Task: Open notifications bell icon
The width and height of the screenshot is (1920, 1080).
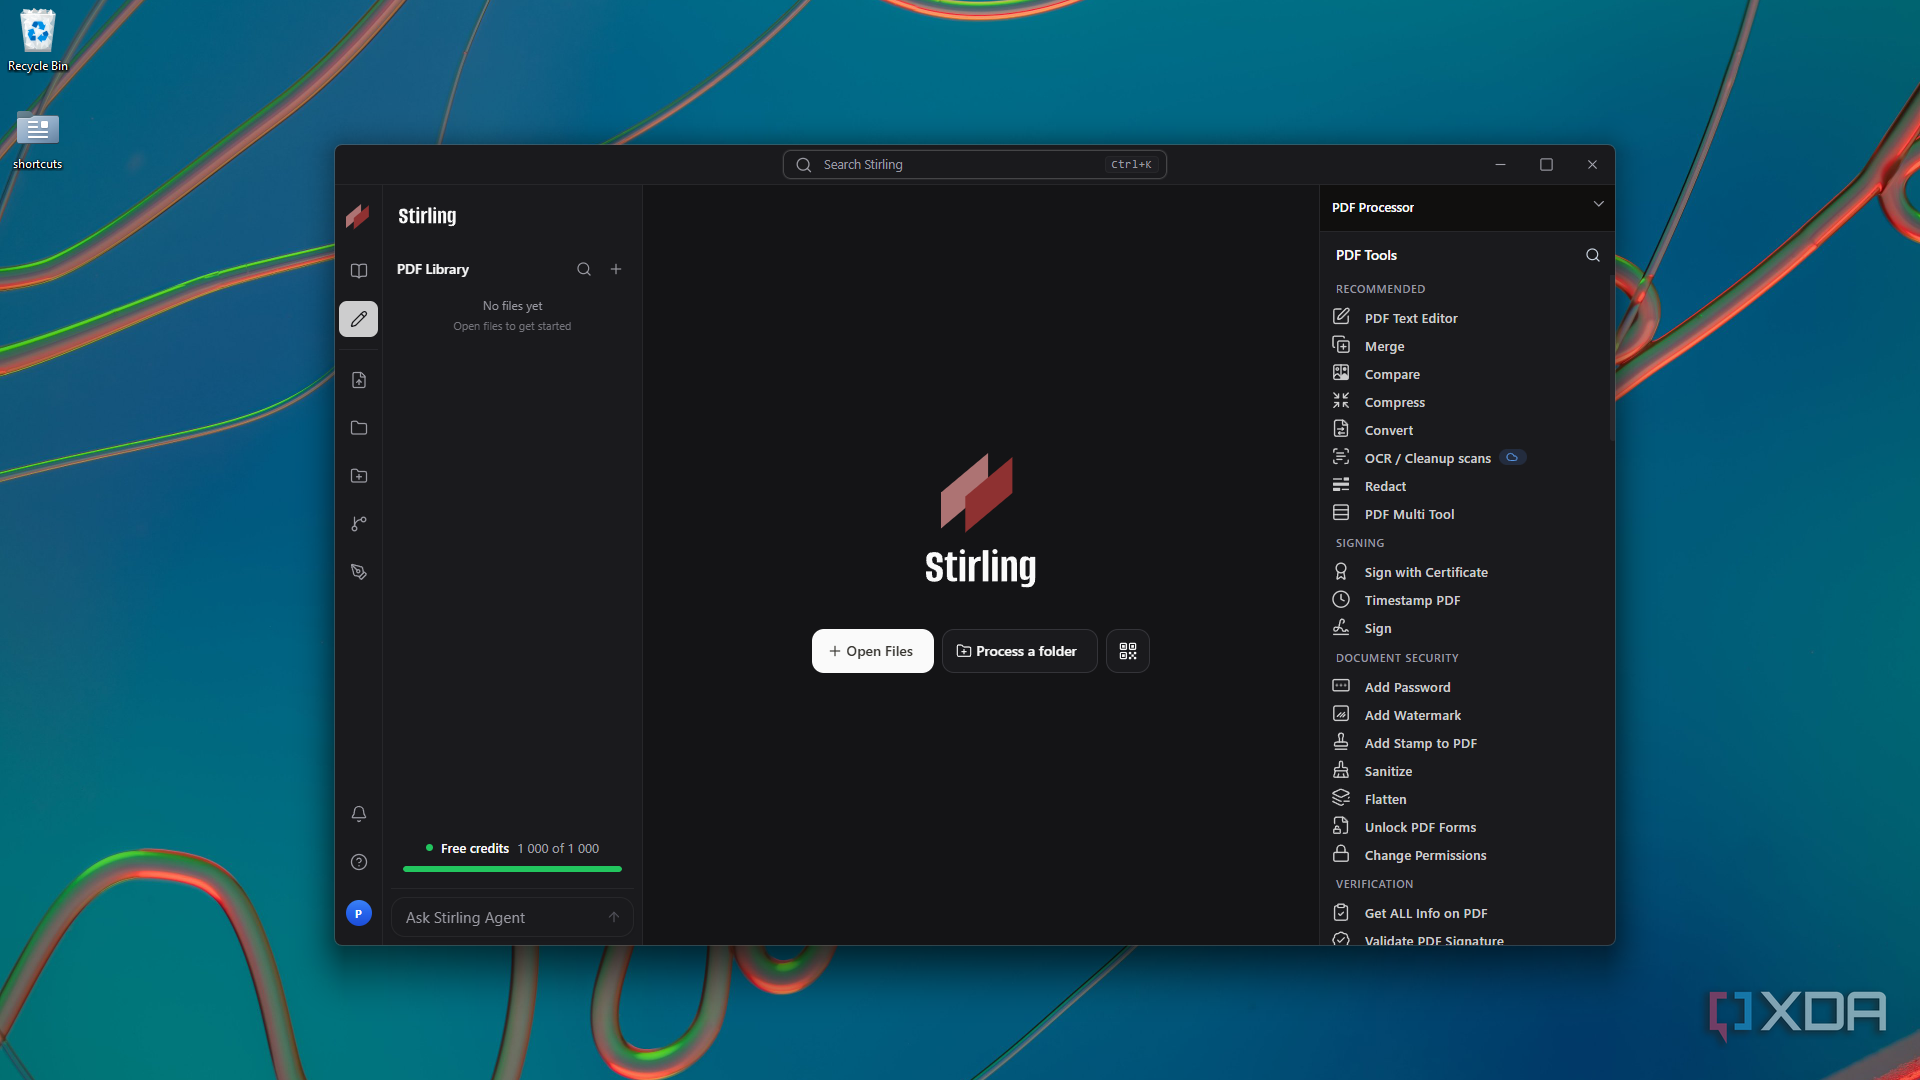Action: click(x=359, y=814)
